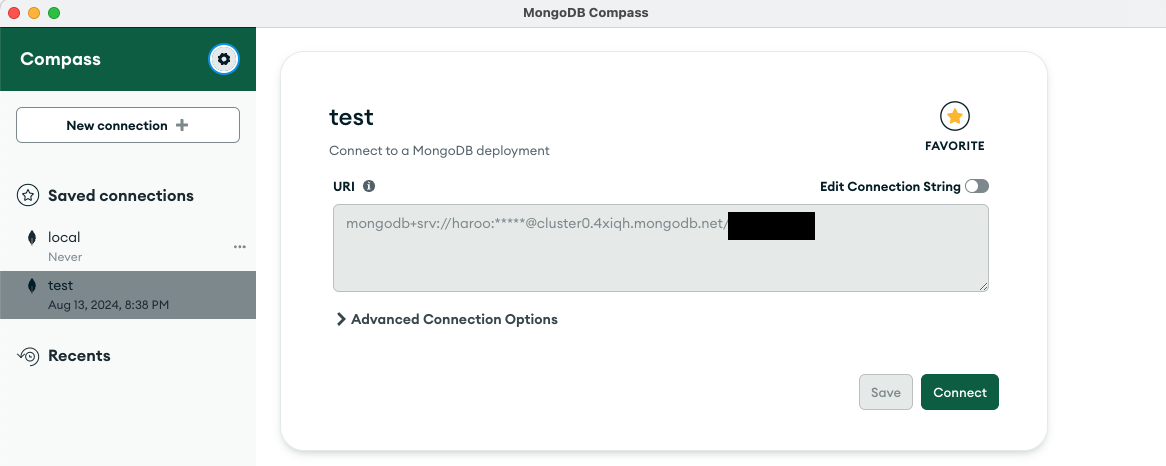1166x466 pixels.
Task: Click the plus icon in New connection
Action: click(x=181, y=125)
